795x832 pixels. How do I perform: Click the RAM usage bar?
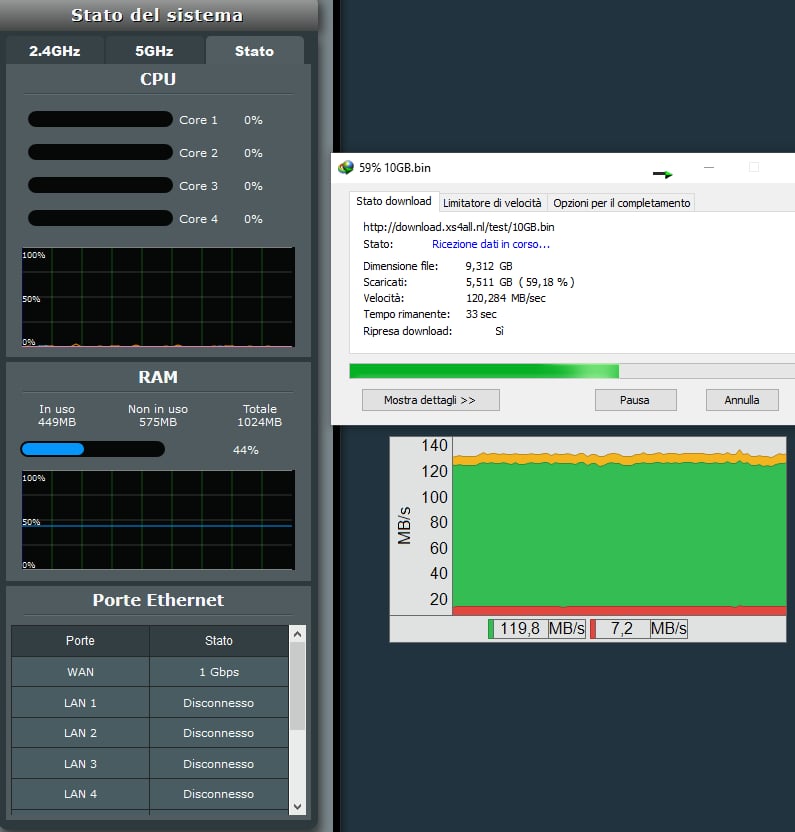click(92, 450)
